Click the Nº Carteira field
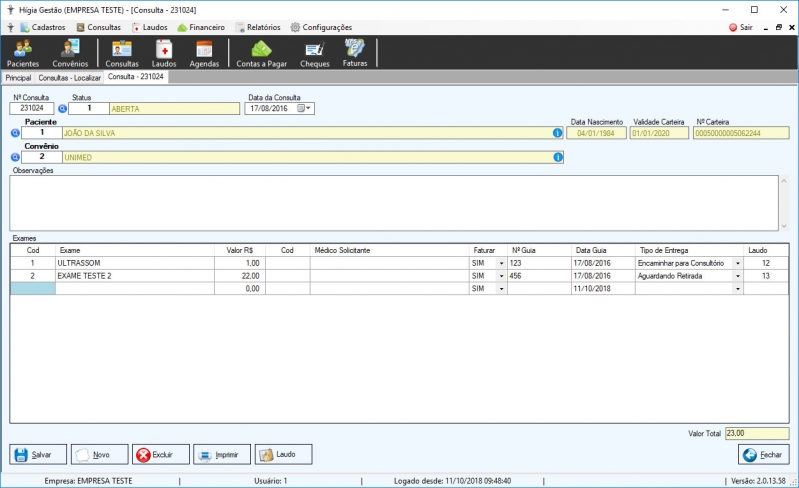This screenshot has height=488, width=799. (x=741, y=133)
